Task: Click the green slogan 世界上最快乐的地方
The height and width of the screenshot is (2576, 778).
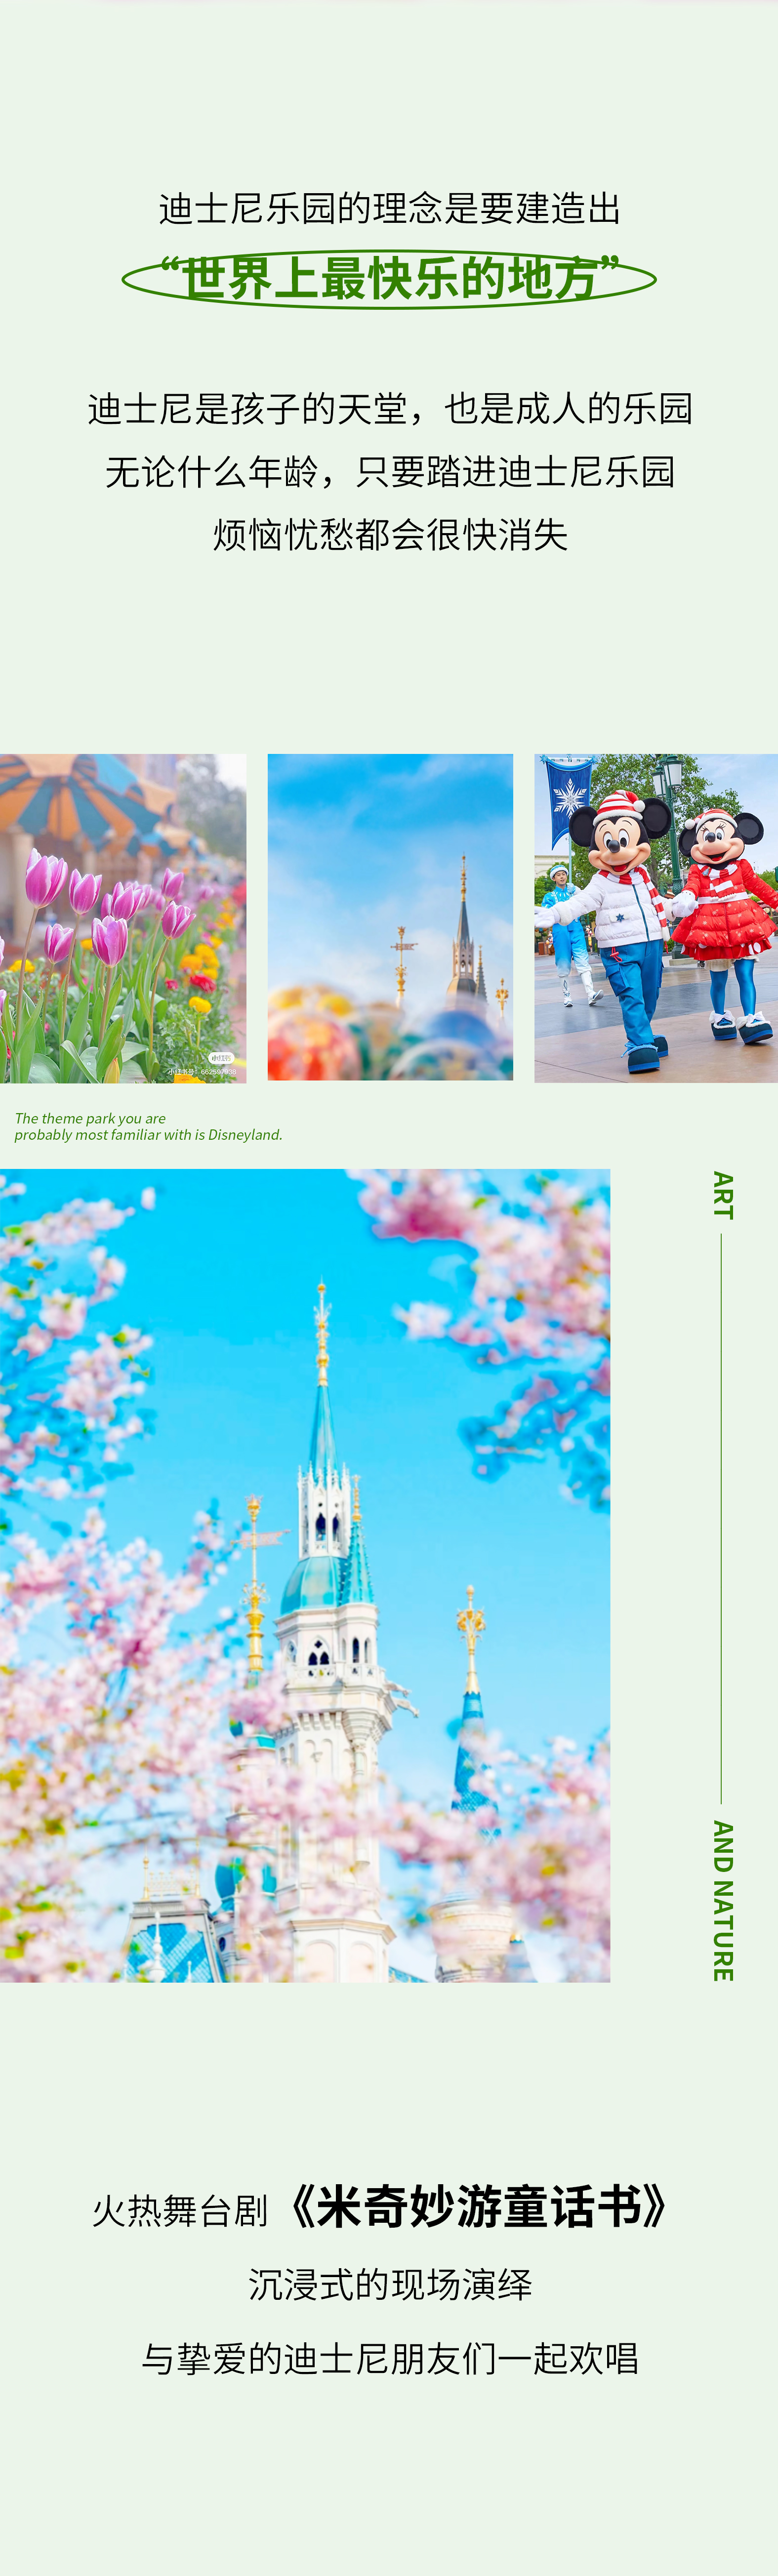Action: (x=389, y=279)
